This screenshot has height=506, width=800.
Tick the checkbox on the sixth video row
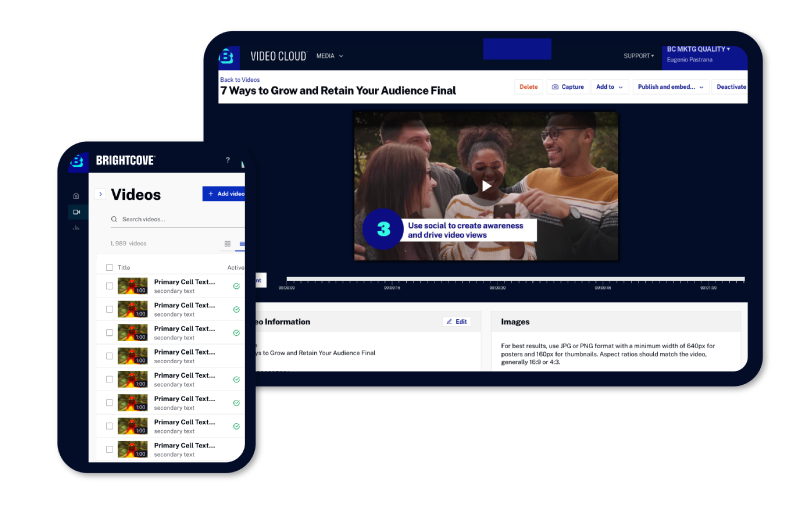pos(109,403)
